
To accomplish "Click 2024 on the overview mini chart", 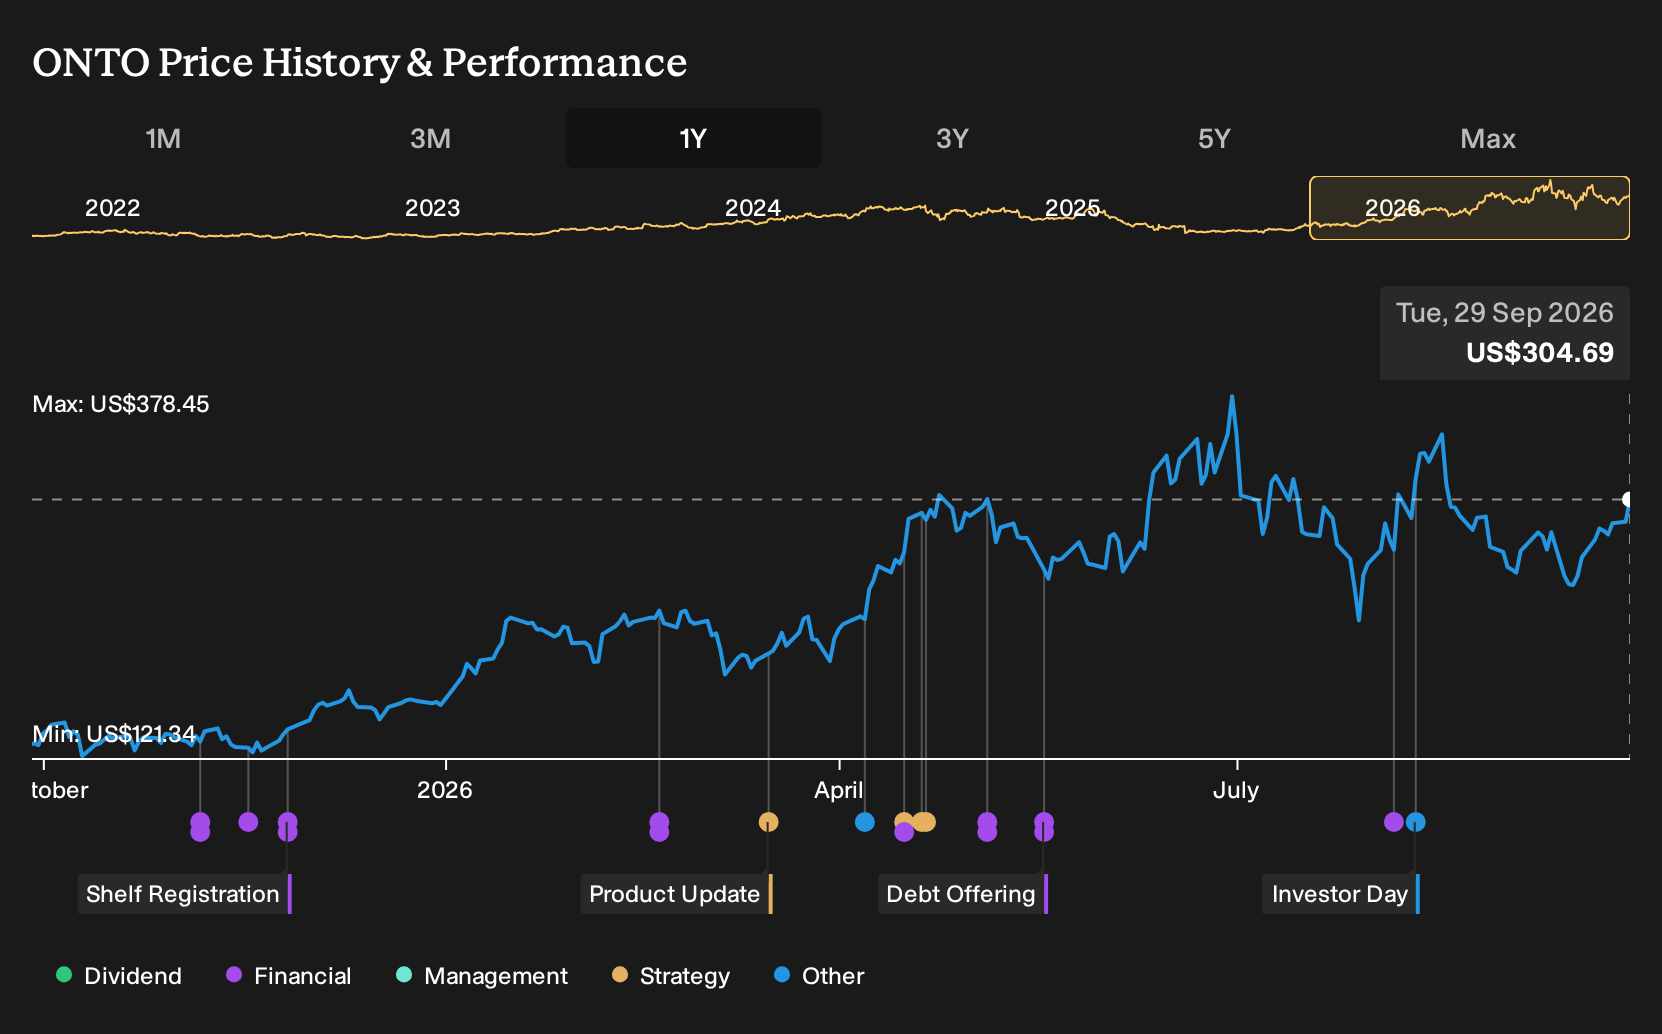I will (752, 208).
